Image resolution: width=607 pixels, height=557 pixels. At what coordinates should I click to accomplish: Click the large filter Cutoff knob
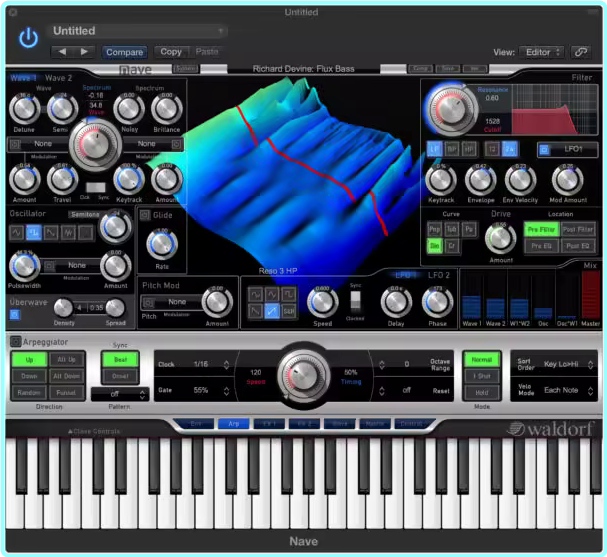pyautogui.click(x=451, y=110)
